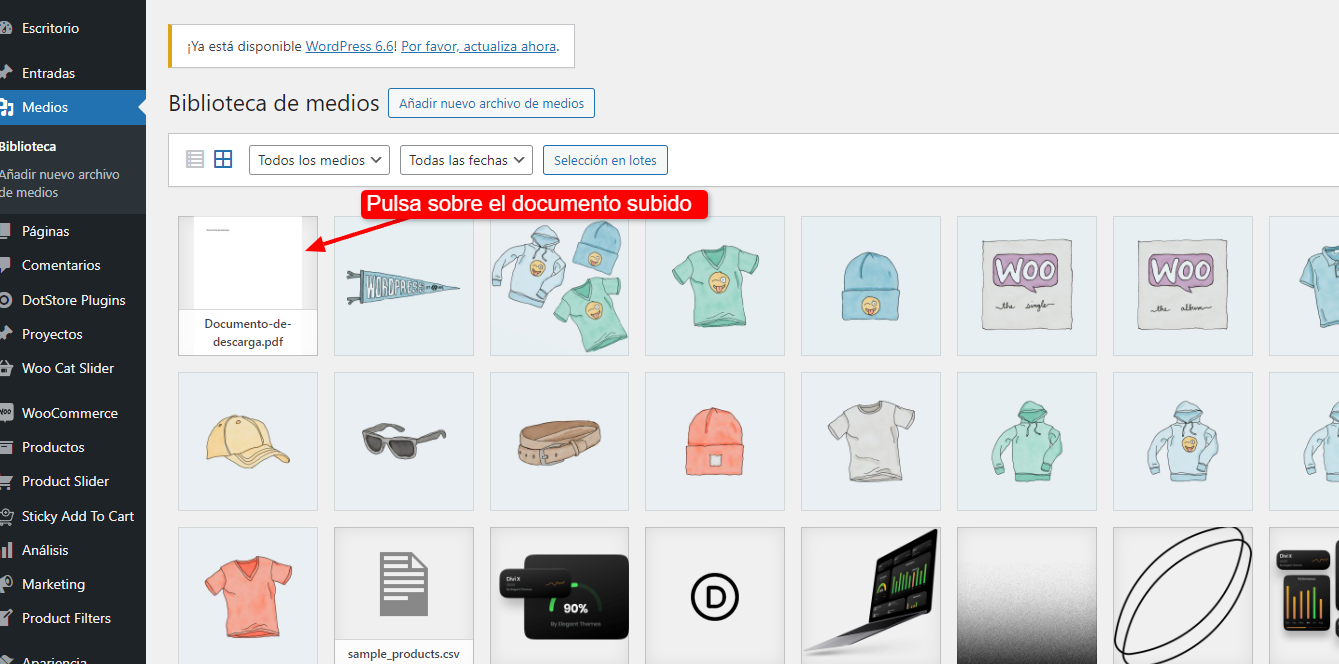
Task: Select the Woo the single thumbnail
Action: [1027, 286]
